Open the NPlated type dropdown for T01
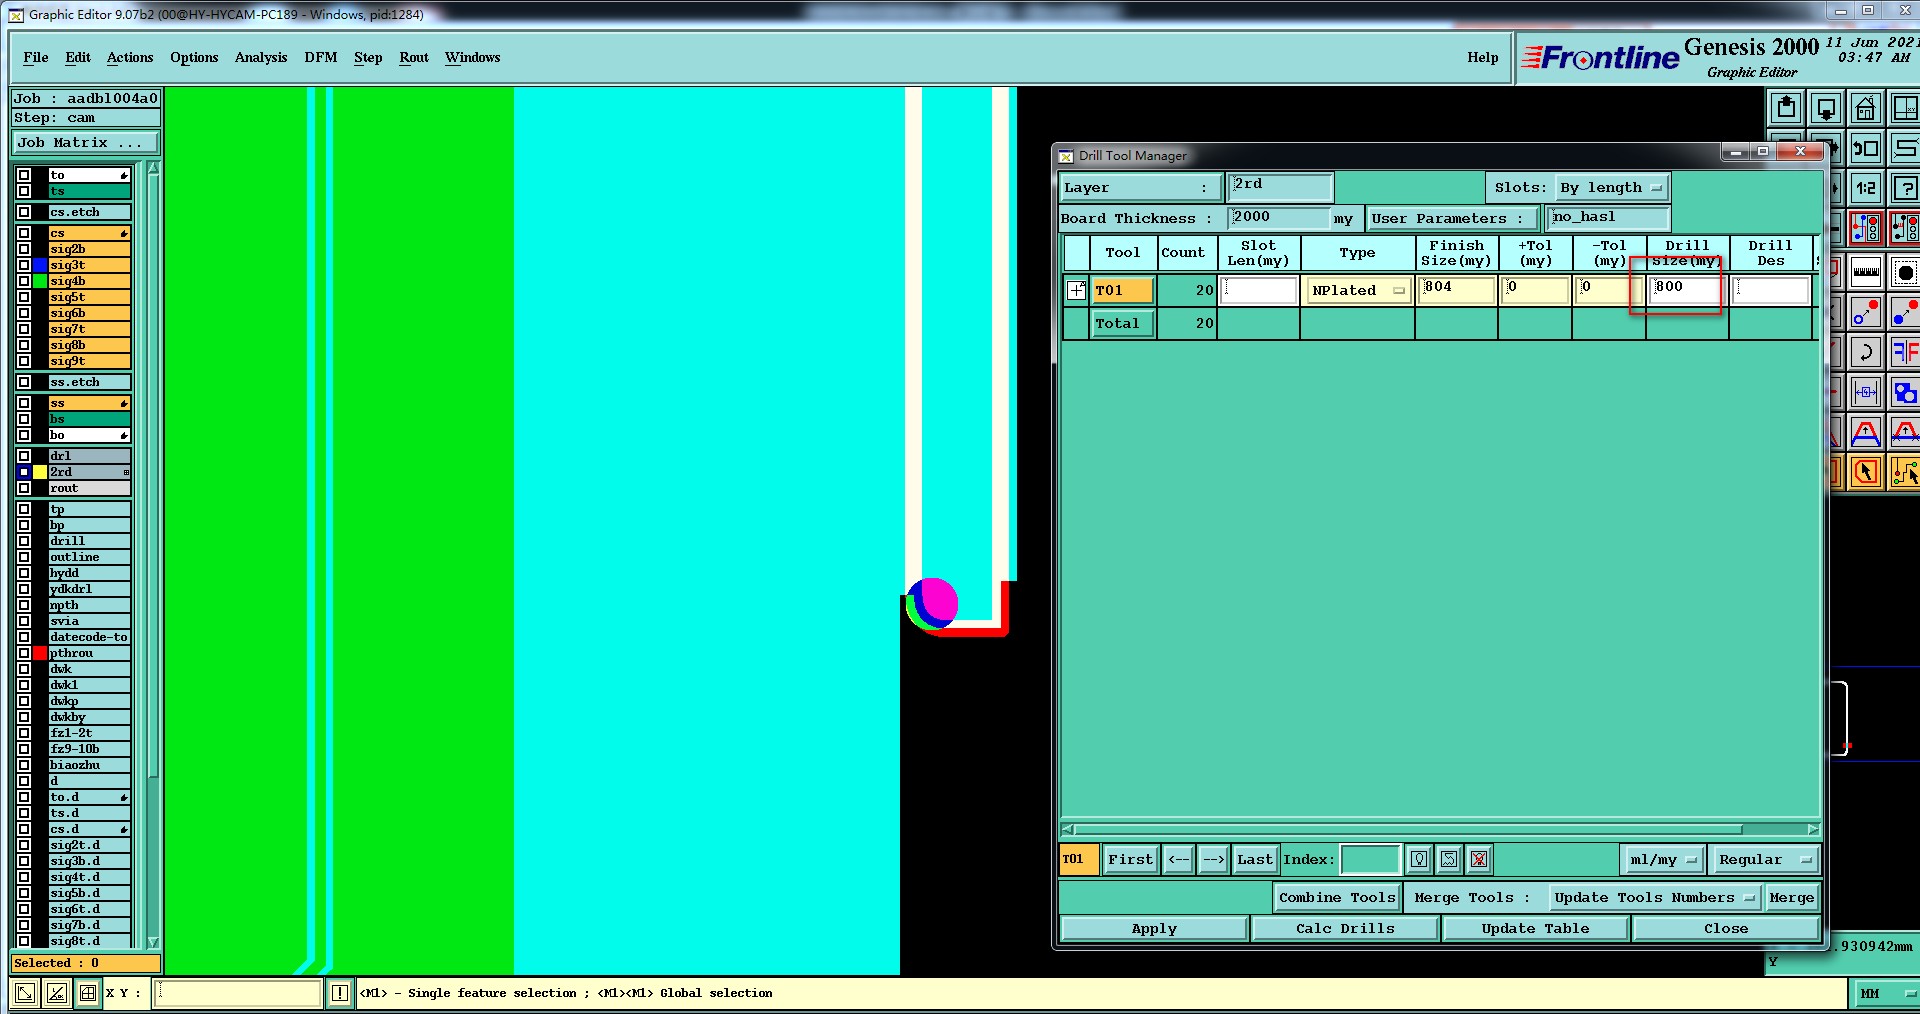Viewport: 1920px width, 1014px height. [x=1357, y=290]
